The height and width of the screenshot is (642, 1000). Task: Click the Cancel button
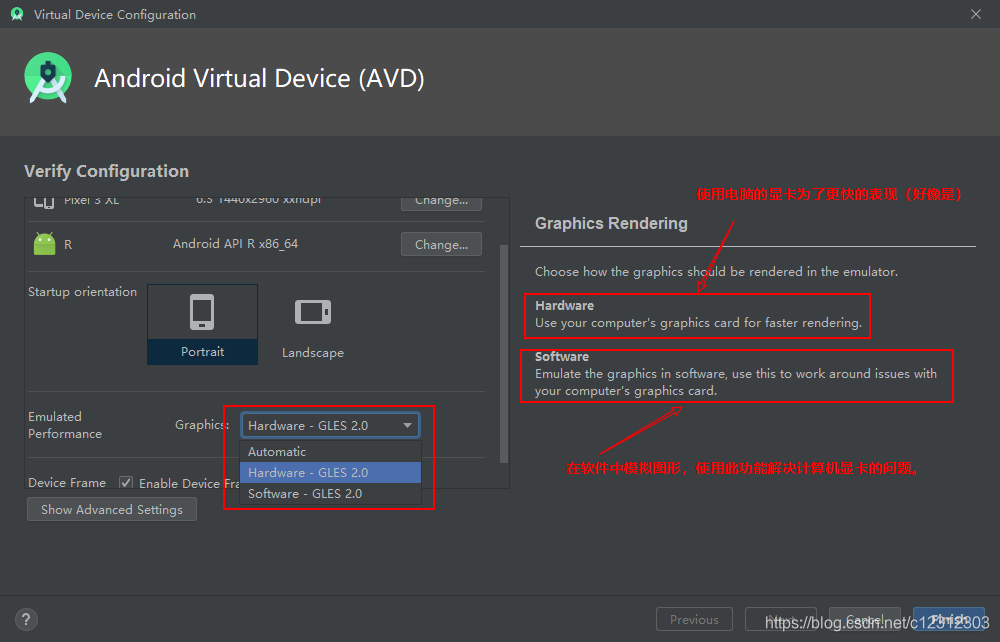(865, 619)
